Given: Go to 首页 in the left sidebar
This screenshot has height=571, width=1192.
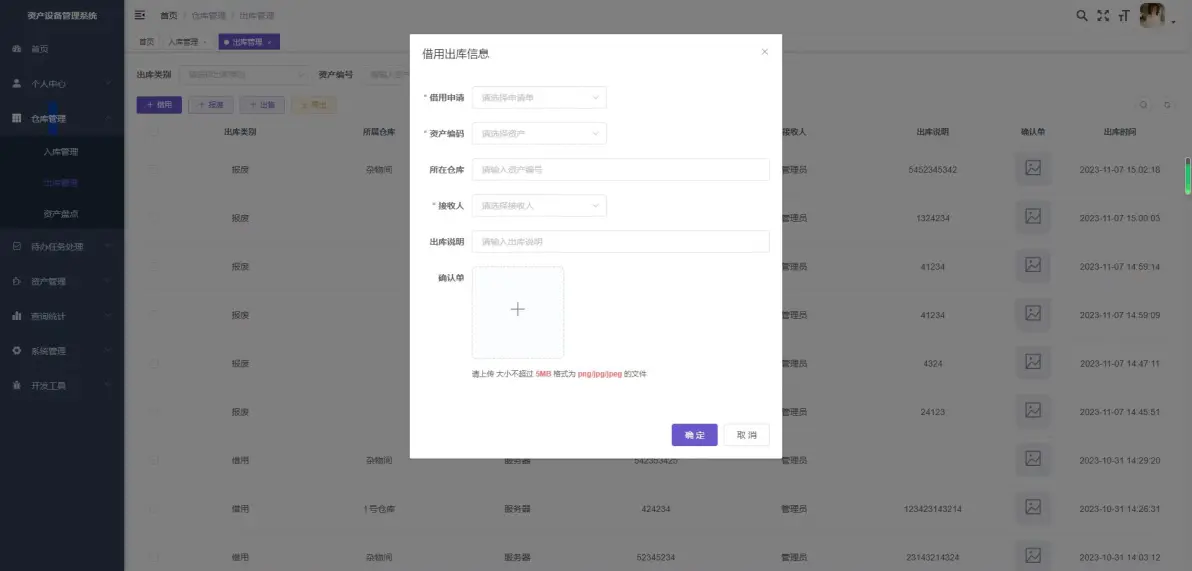Looking at the screenshot, I should (x=40, y=49).
